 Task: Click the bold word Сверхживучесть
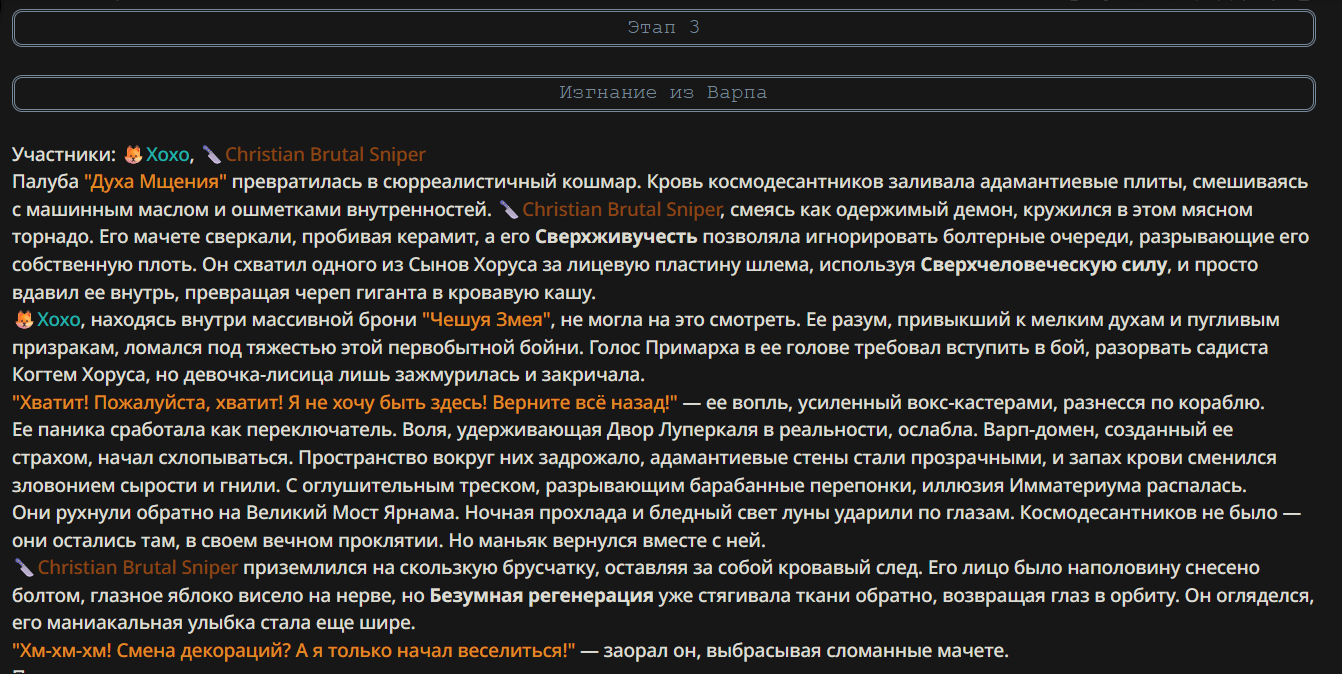pyautogui.click(x=616, y=238)
